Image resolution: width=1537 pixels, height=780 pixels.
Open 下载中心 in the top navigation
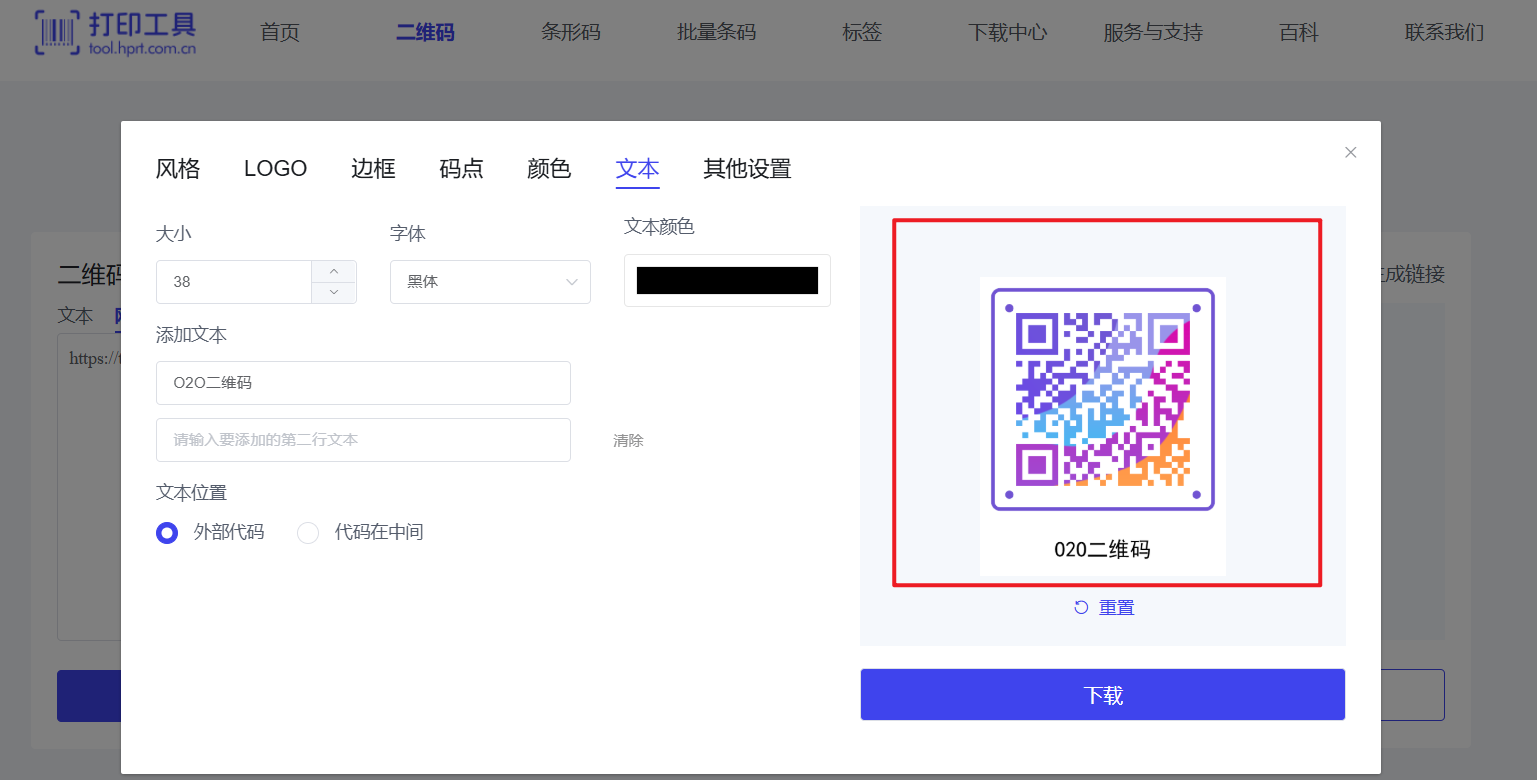pos(1007,32)
